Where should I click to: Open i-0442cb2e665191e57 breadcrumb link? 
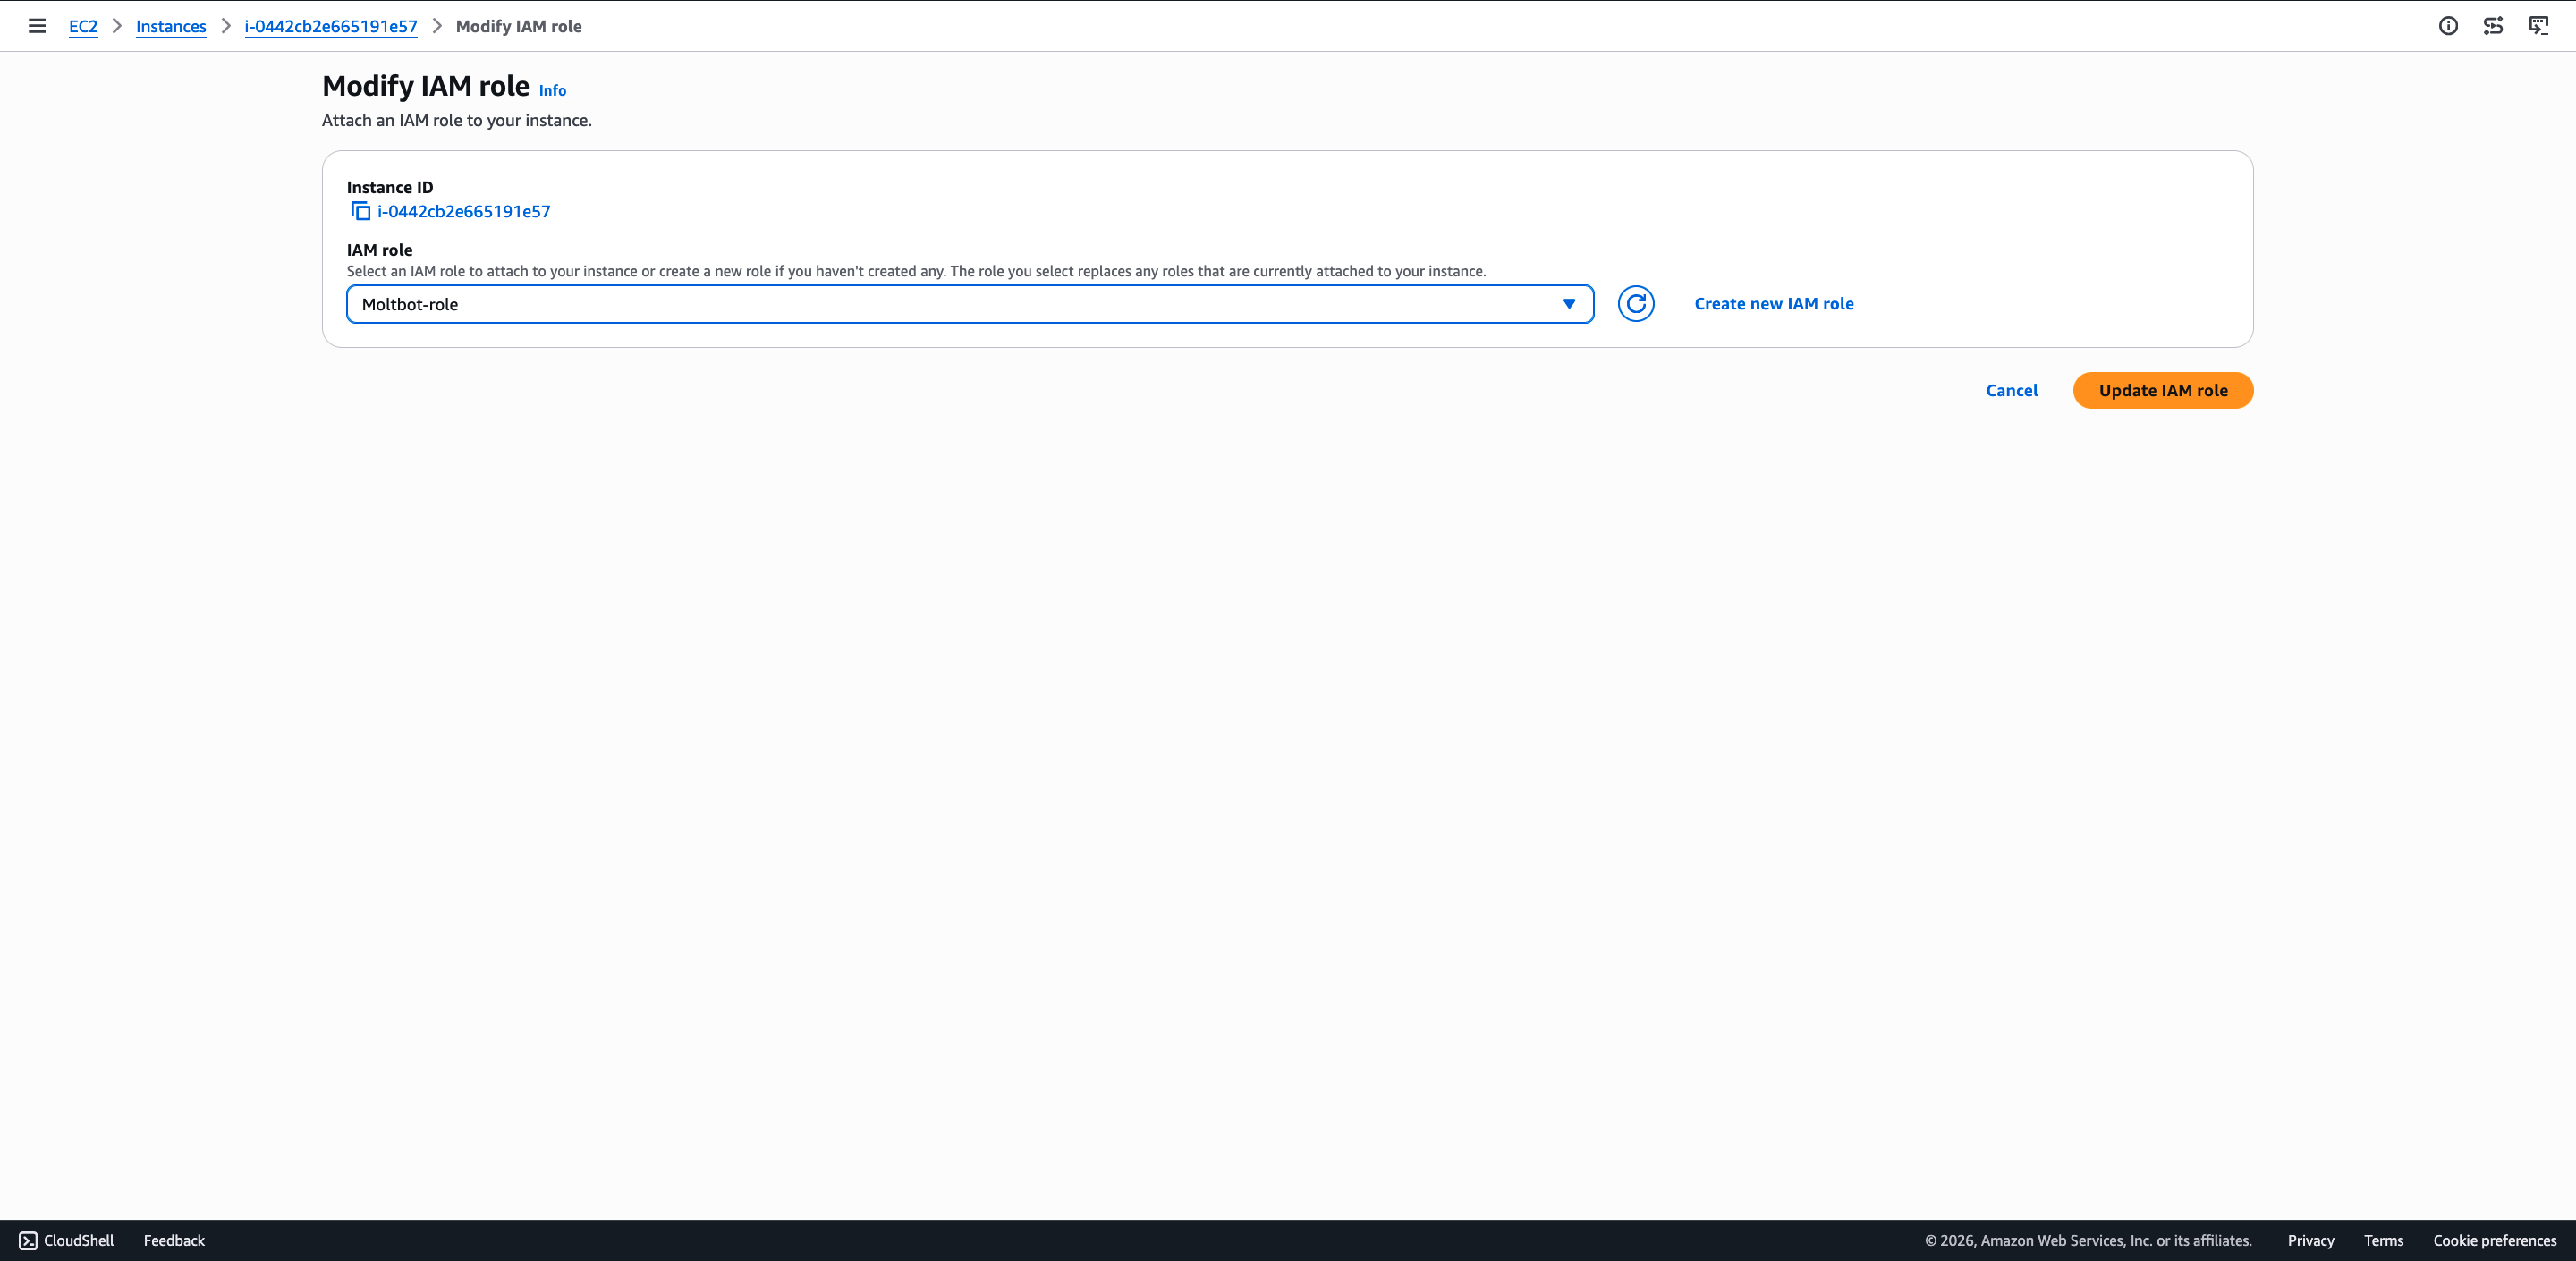pos(331,26)
